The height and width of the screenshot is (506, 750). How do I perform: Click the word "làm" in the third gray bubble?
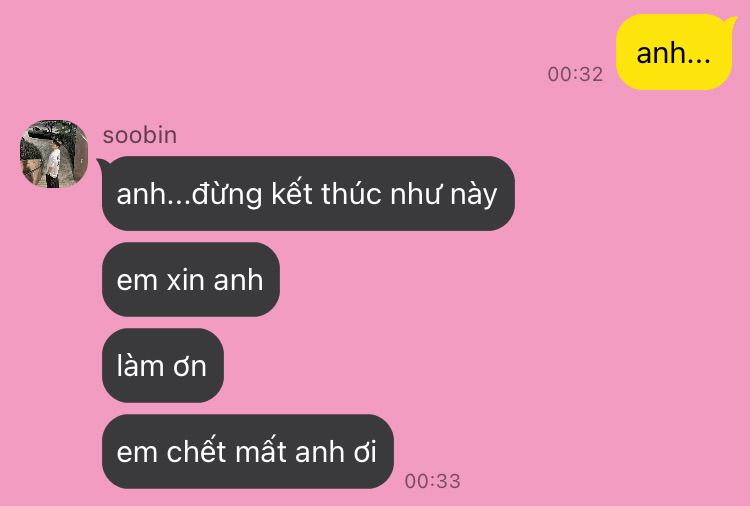[x=139, y=366]
